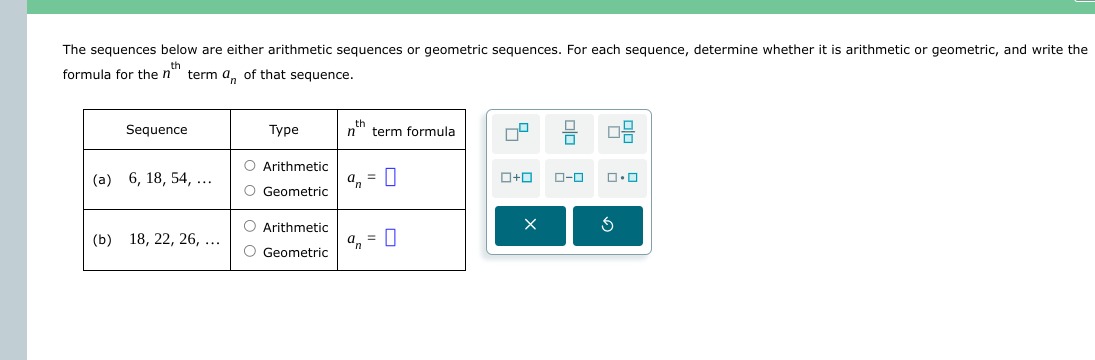Click the sequence text 6, 18, 54
The height and width of the screenshot is (360, 1095).
[x=170, y=179]
